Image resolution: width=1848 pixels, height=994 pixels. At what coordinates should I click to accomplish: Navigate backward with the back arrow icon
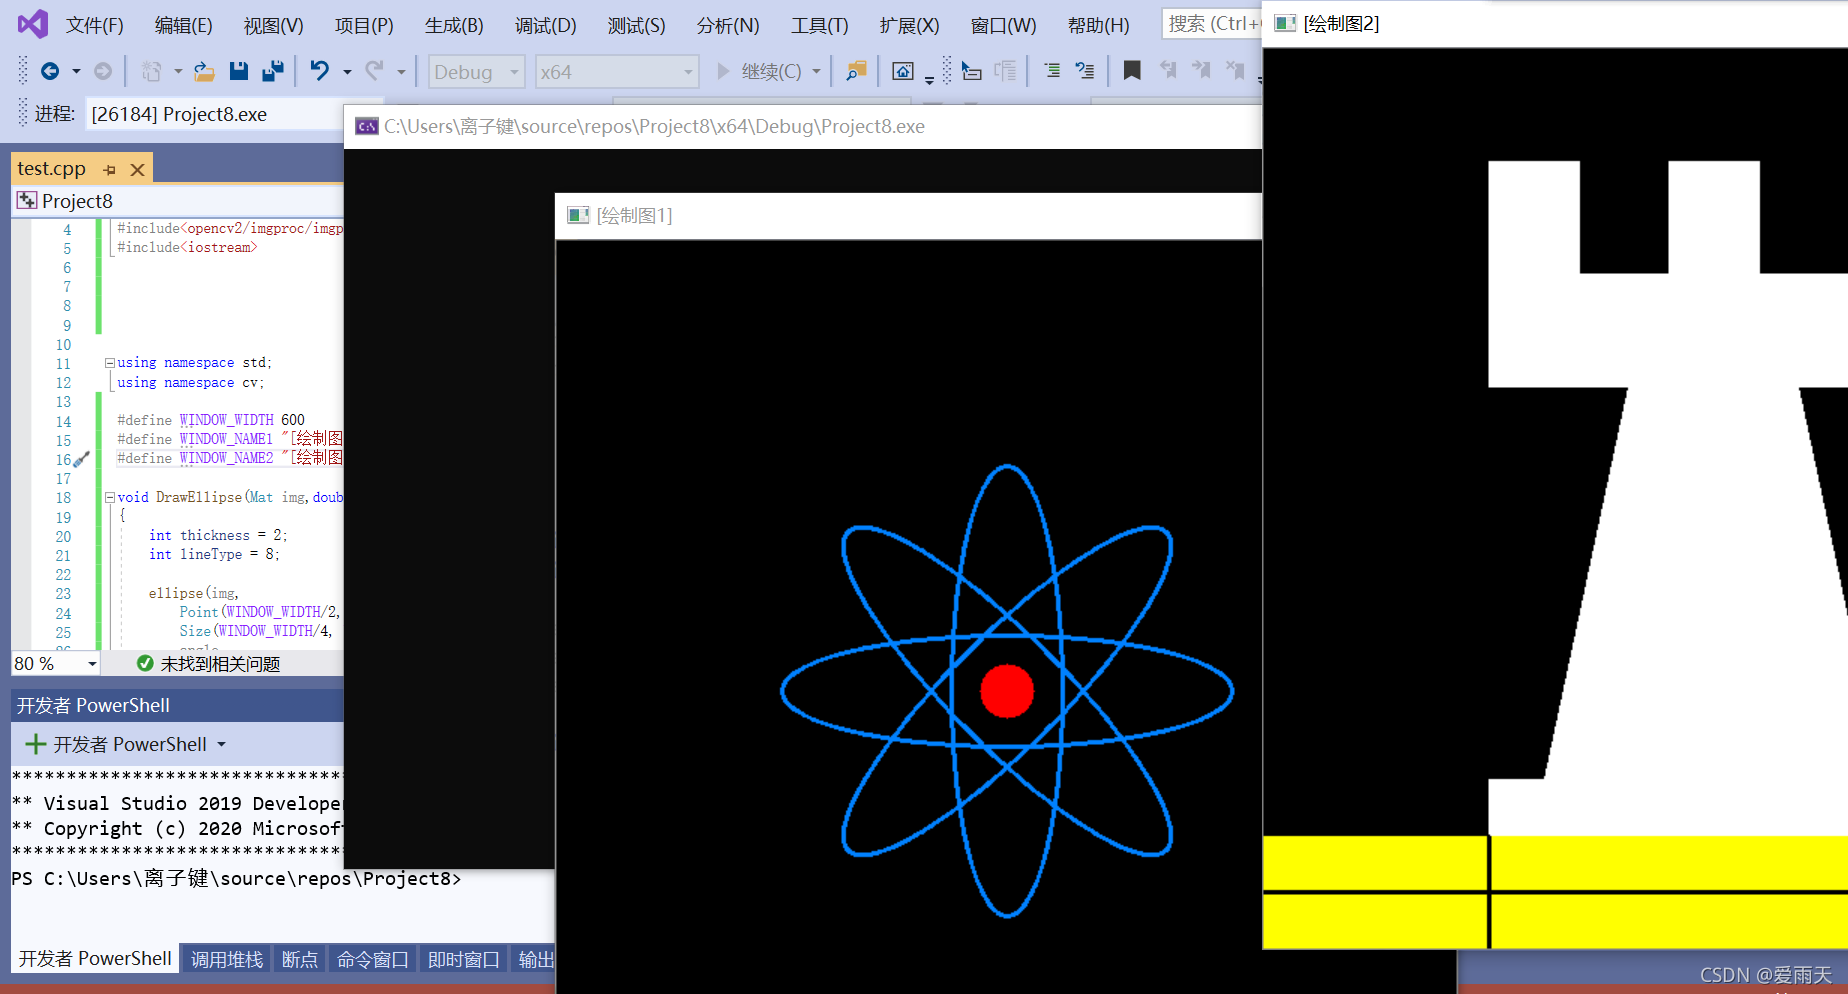[49, 71]
